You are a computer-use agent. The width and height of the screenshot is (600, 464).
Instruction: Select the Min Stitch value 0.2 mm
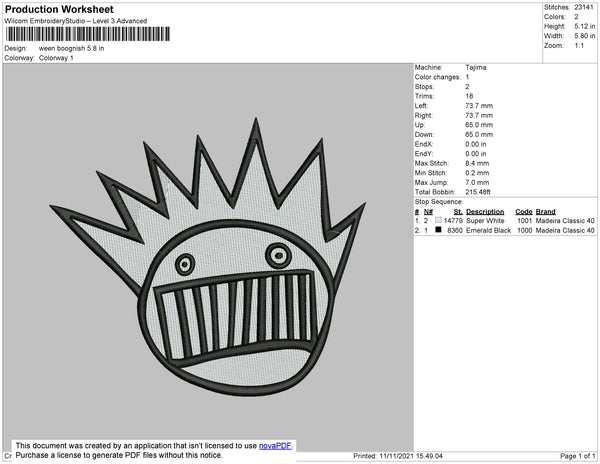click(x=477, y=173)
